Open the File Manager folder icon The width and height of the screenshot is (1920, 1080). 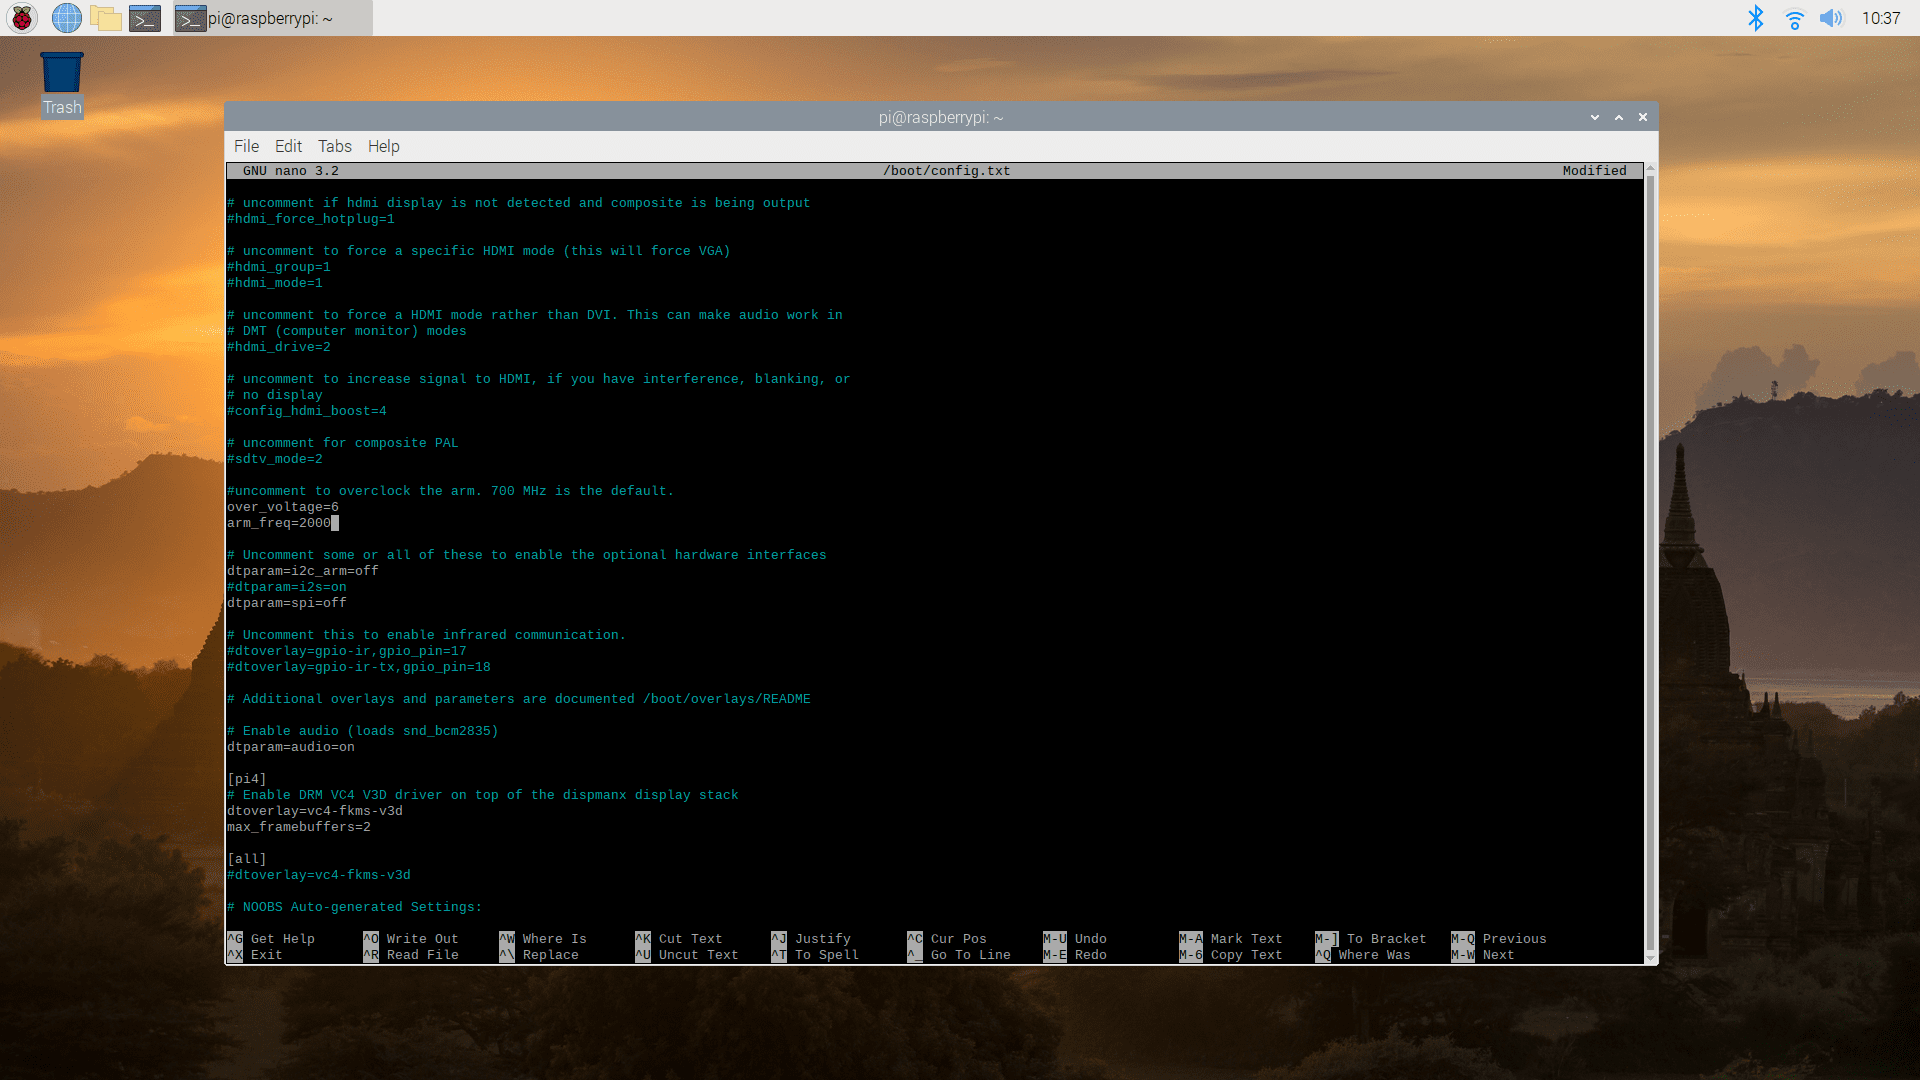point(105,18)
